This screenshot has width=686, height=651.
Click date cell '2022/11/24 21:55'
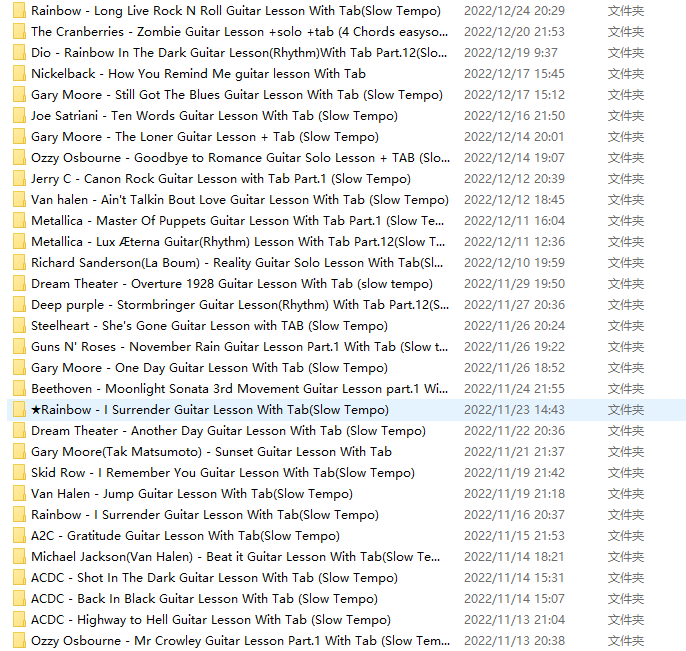click(514, 388)
